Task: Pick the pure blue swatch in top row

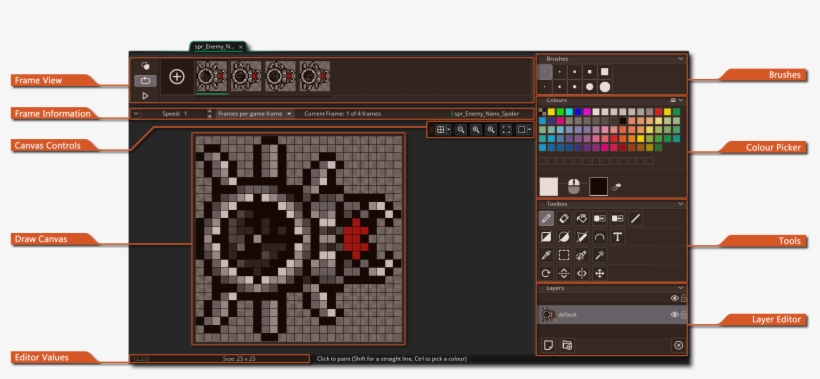Action: [578, 111]
